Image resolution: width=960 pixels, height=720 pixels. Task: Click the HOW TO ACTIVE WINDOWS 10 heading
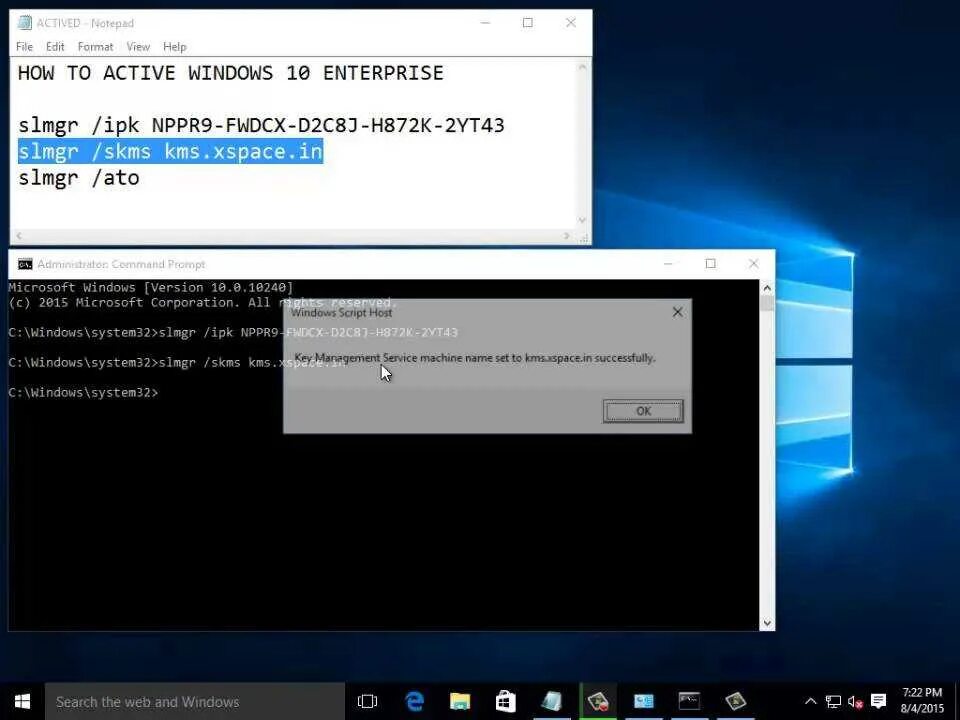pyautogui.click(x=231, y=73)
